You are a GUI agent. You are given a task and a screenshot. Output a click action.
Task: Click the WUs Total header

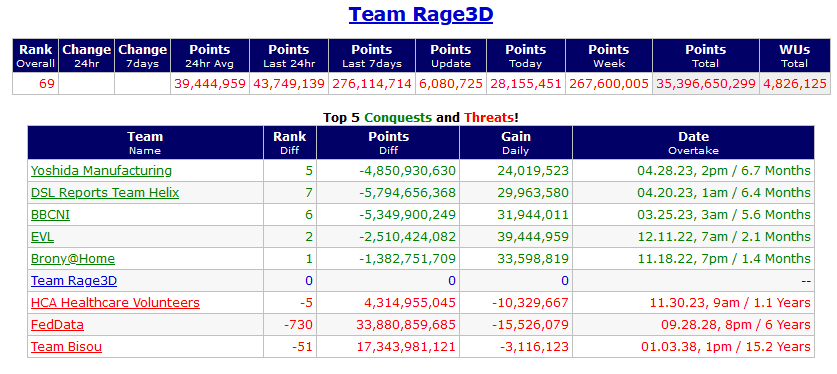pos(795,56)
